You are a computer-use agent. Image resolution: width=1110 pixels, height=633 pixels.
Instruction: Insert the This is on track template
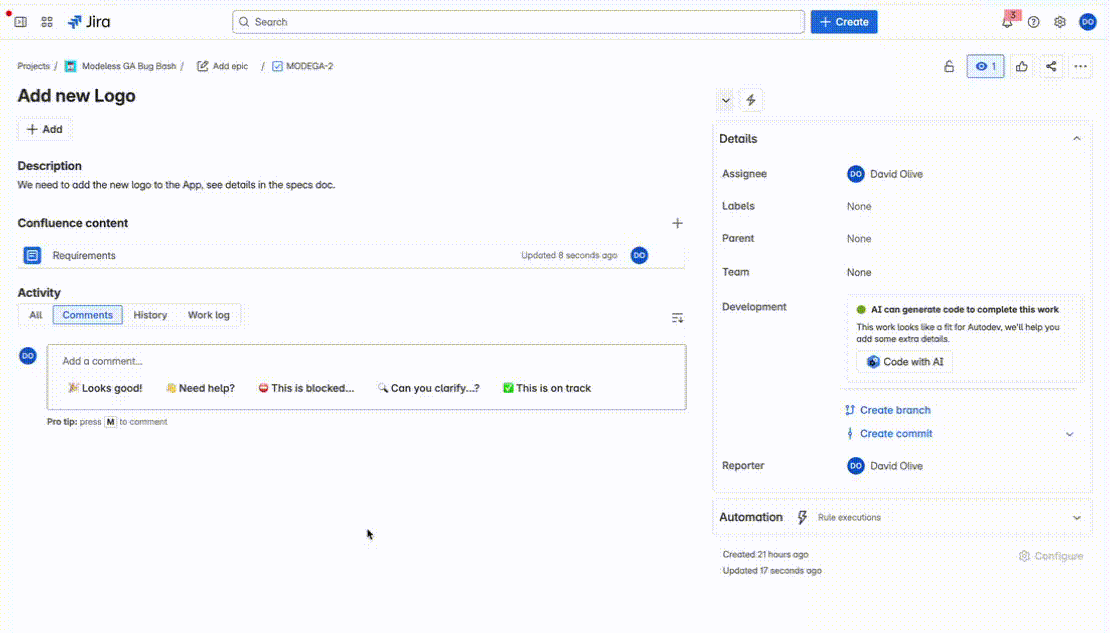[546, 388]
